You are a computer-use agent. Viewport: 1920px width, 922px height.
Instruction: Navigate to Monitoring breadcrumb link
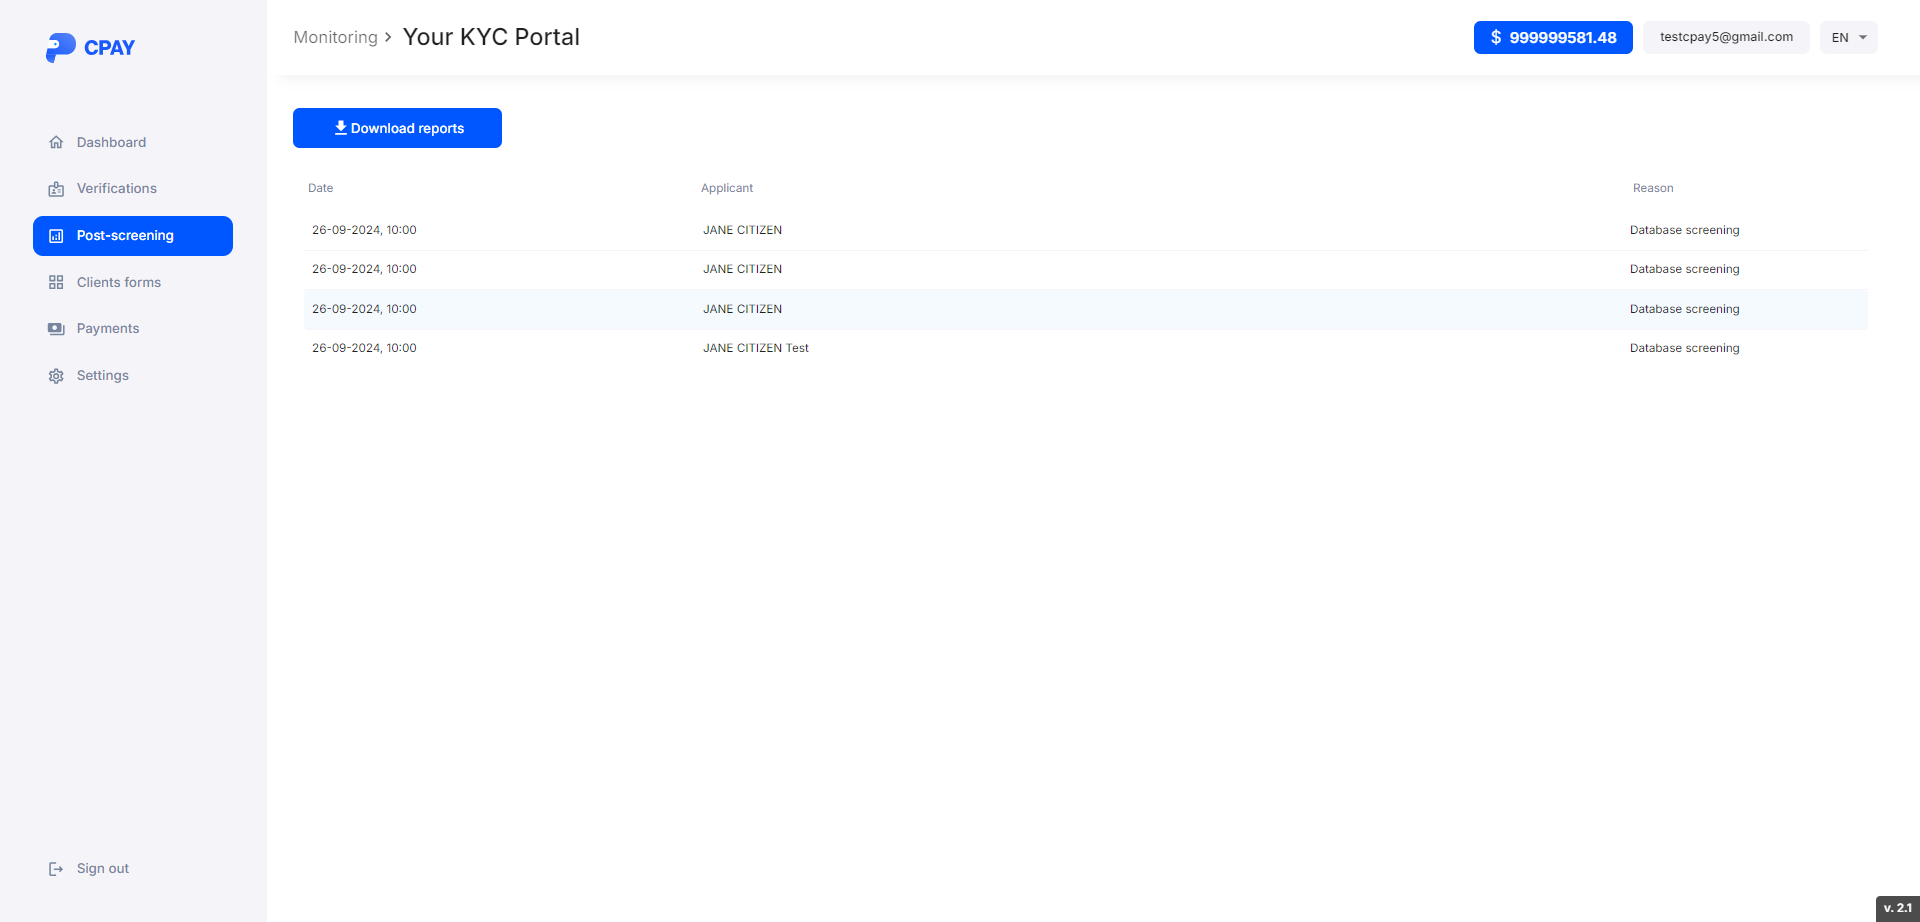point(335,37)
